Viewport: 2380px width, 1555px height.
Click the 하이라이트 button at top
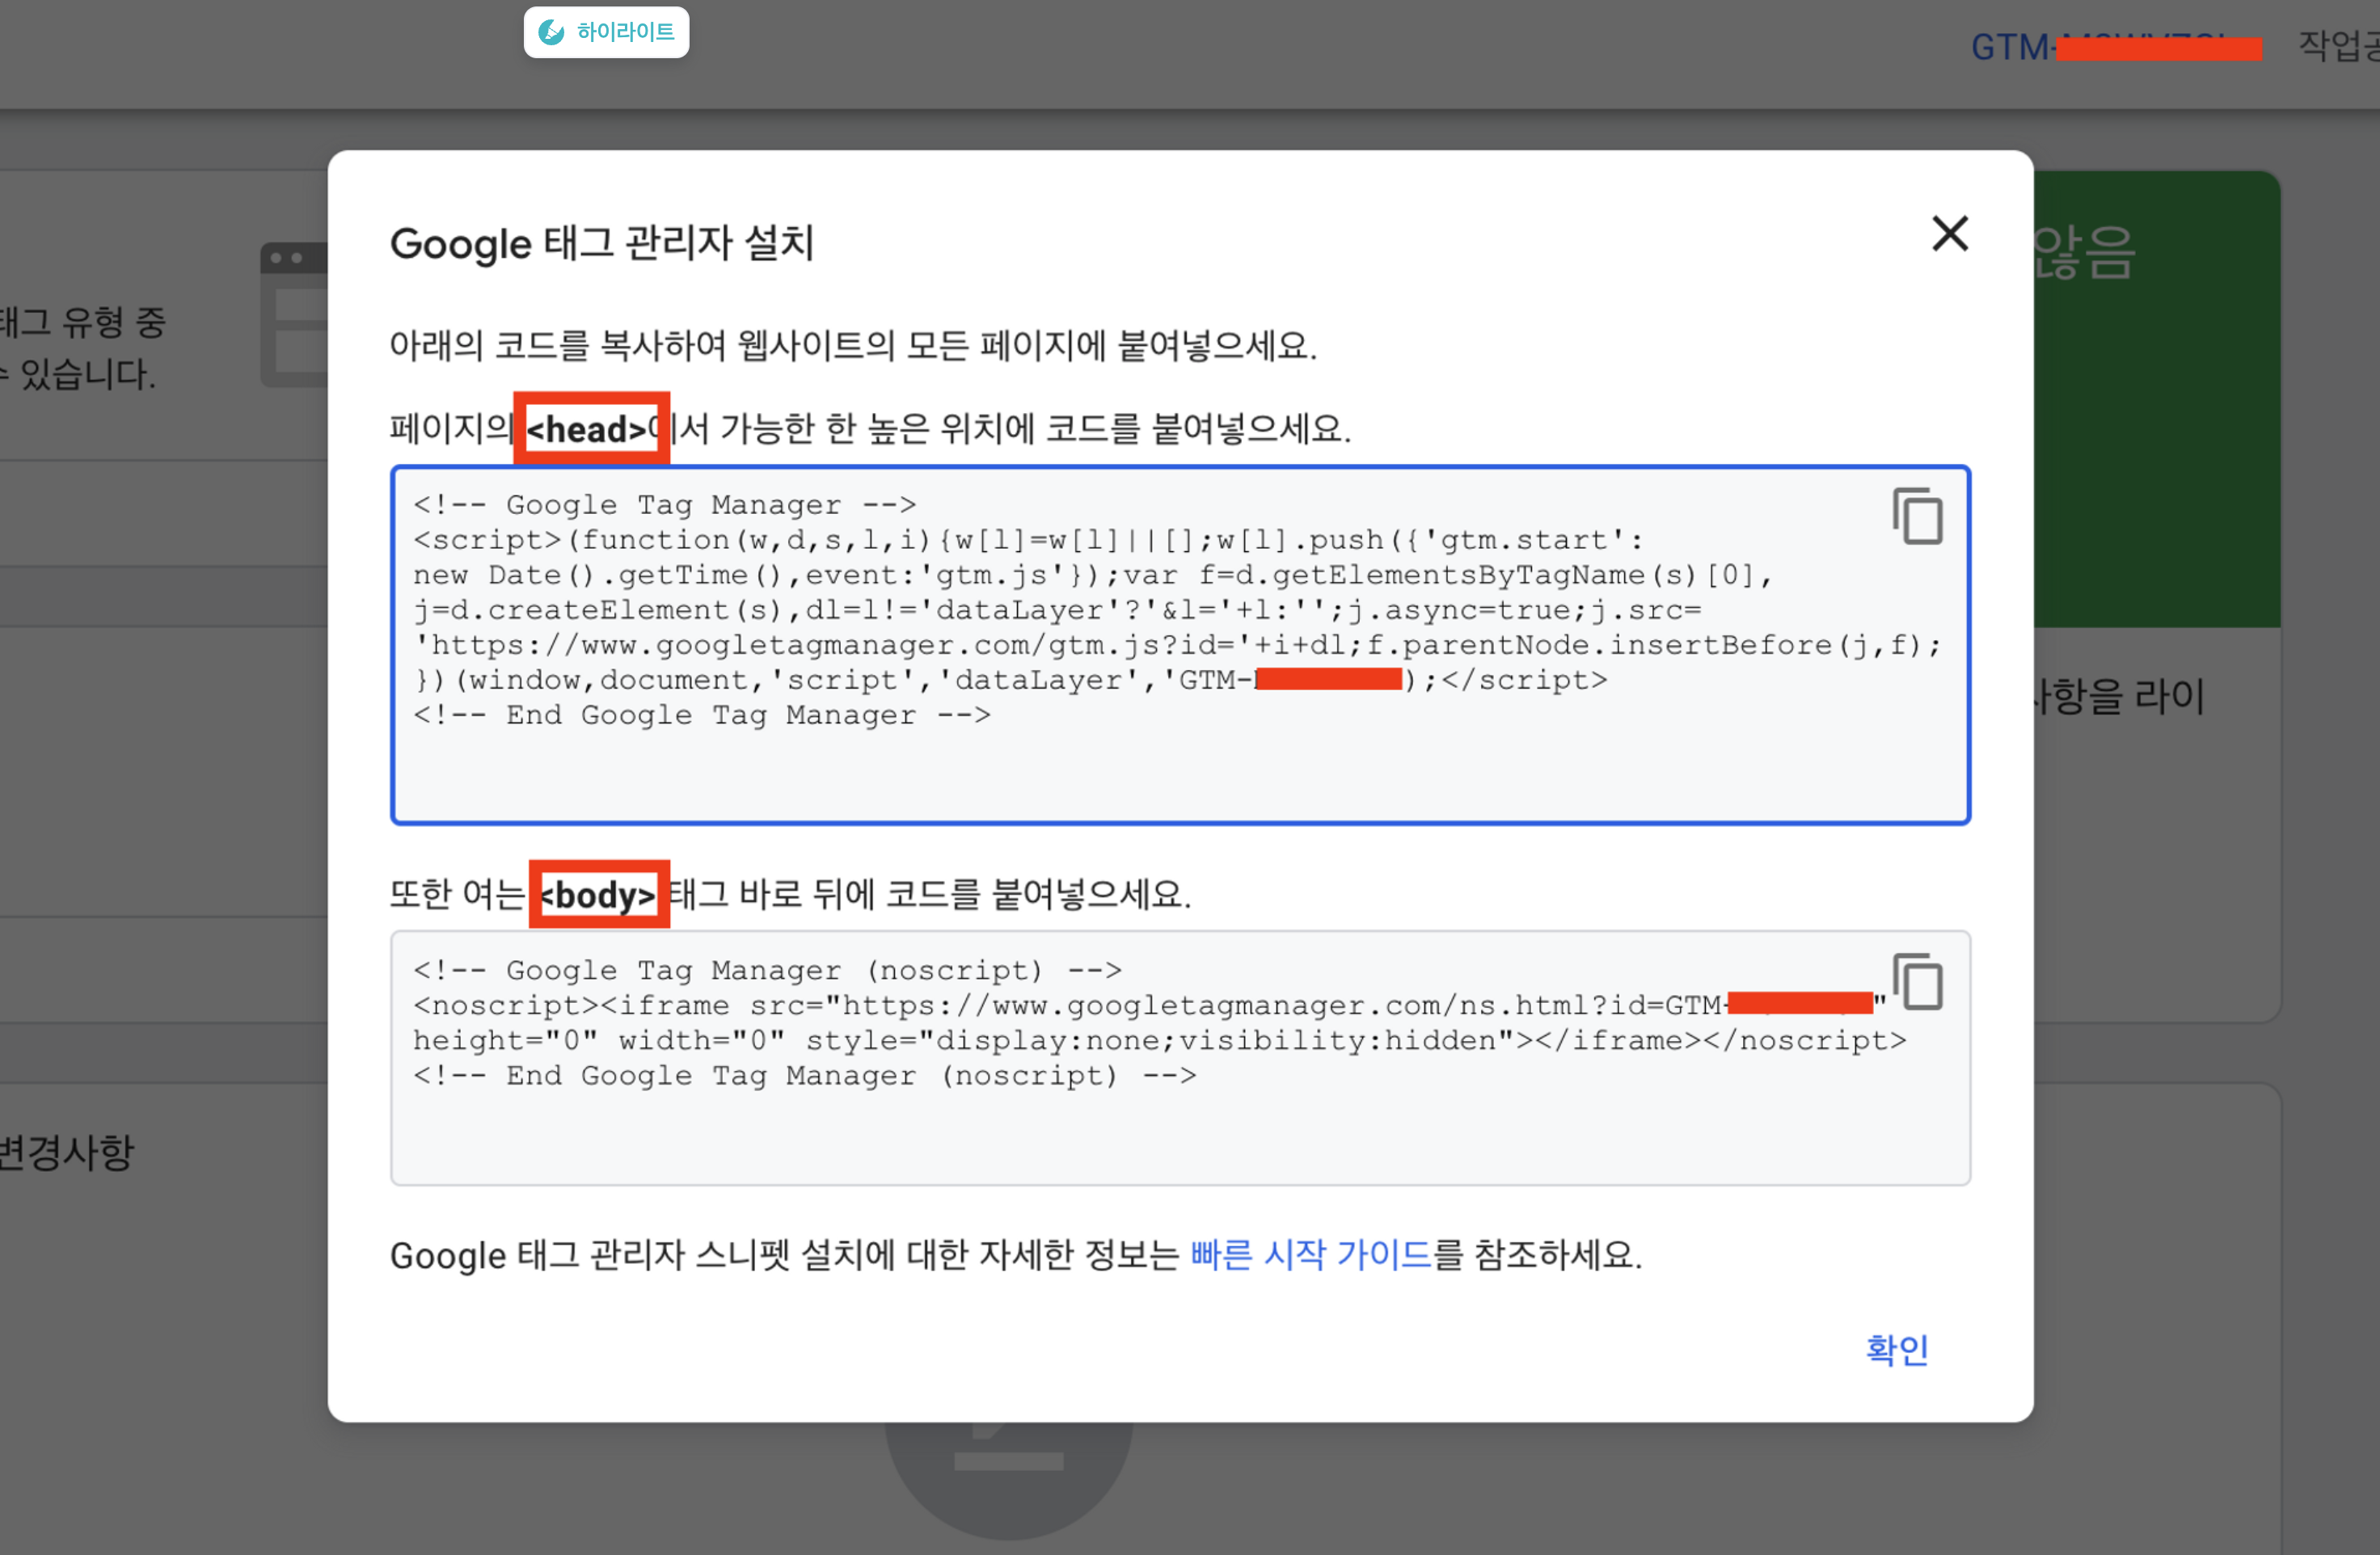[x=606, y=32]
